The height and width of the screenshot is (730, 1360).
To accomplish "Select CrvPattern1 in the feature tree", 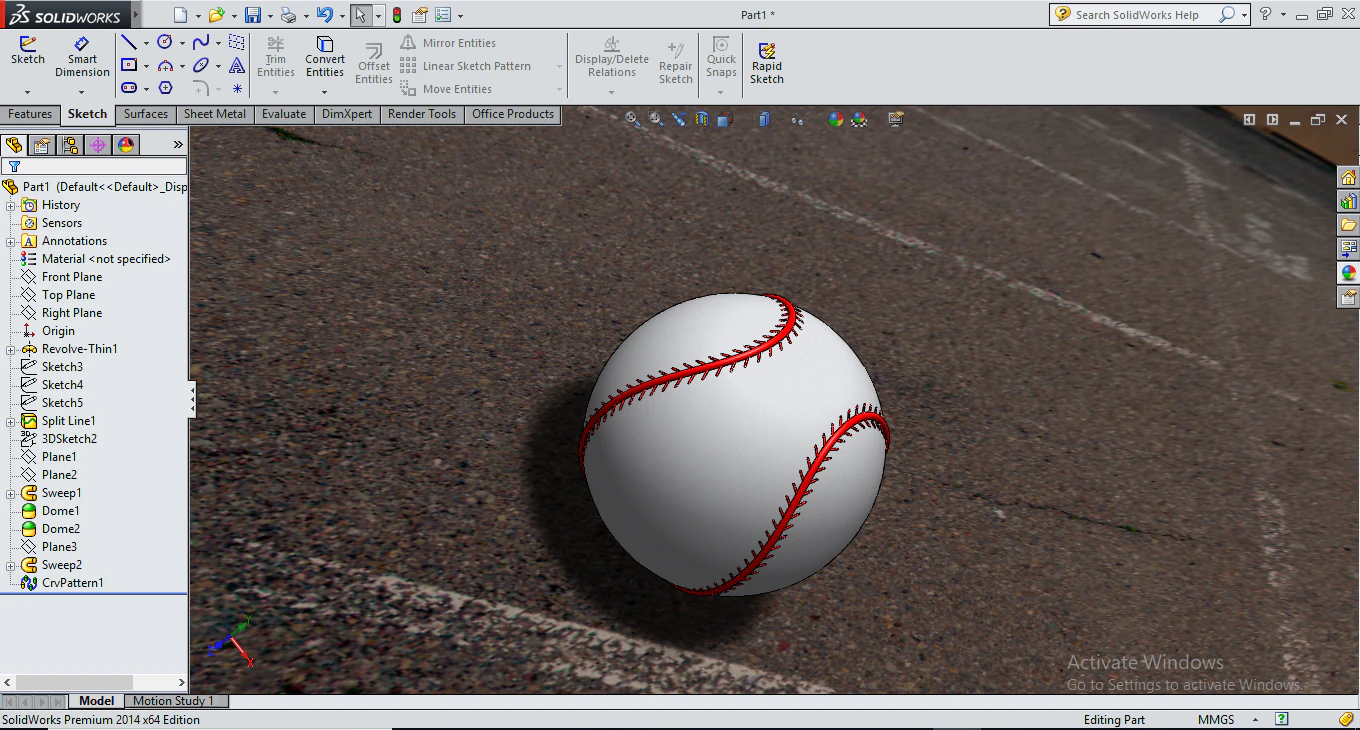I will tap(73, 583).
